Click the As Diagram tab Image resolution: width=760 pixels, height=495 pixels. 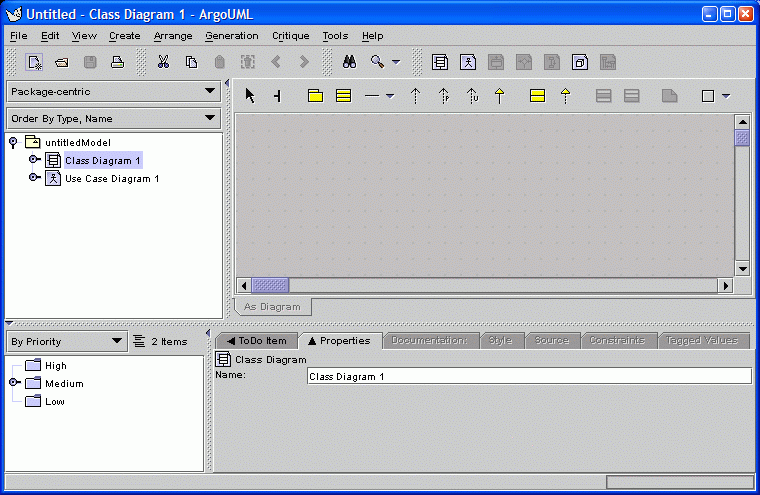[272, 307]
